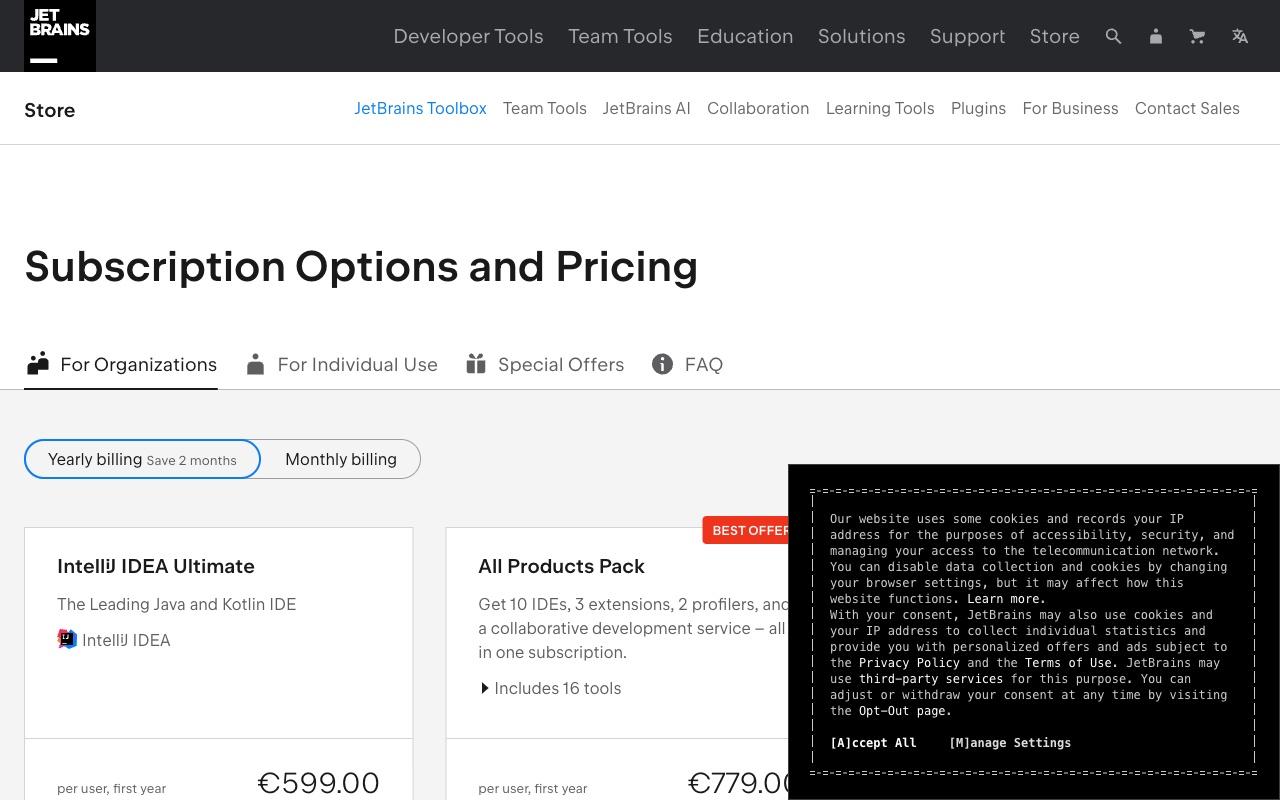Select Monthly billing option
1280x800 pixels.
pos(341,459)
